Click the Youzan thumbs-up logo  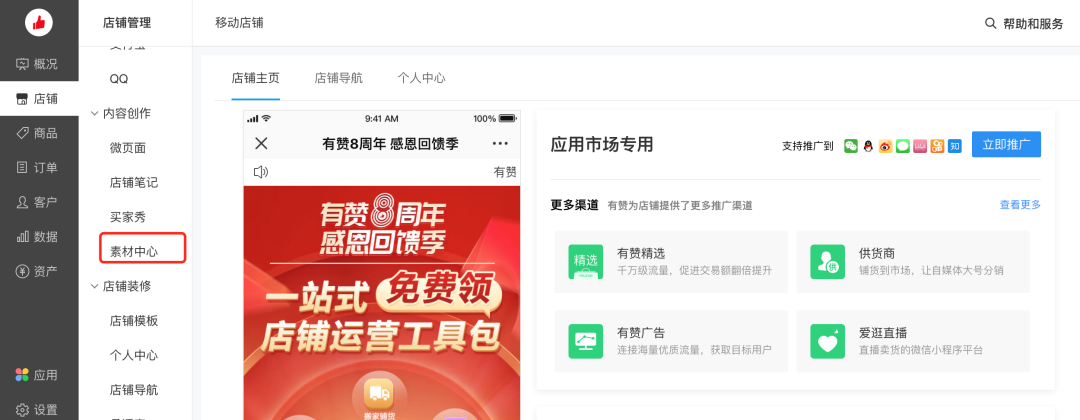[39, 23]
